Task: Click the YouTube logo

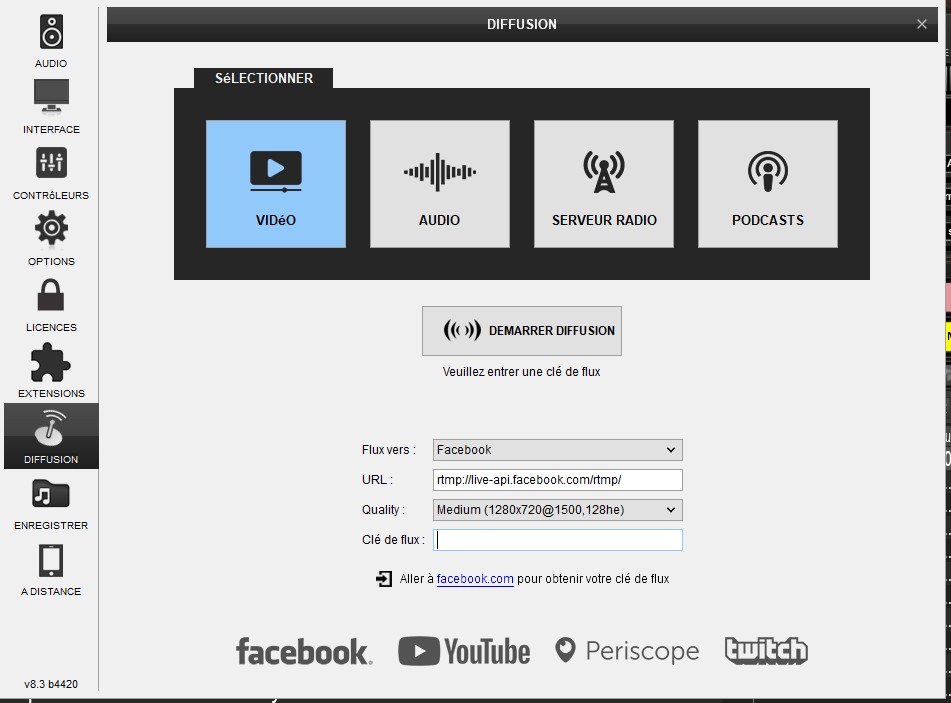Action: click(464, 651)
